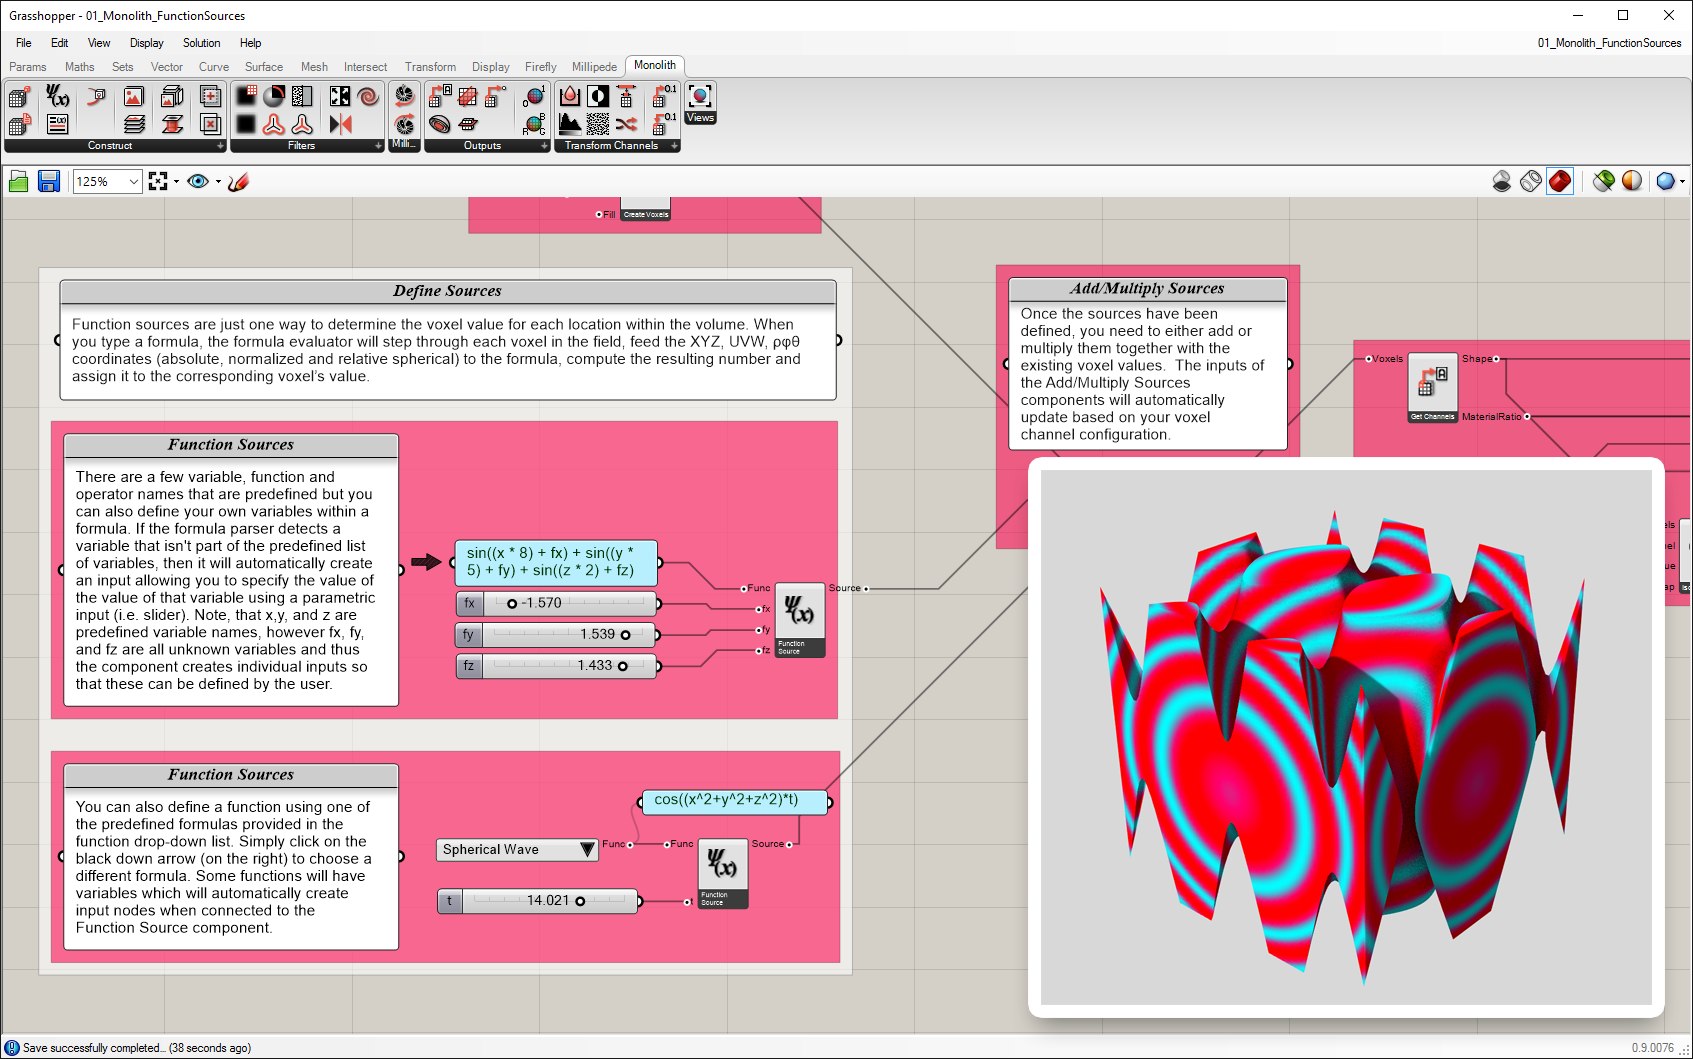
Task: Open the Display menu
Action: 146,43
